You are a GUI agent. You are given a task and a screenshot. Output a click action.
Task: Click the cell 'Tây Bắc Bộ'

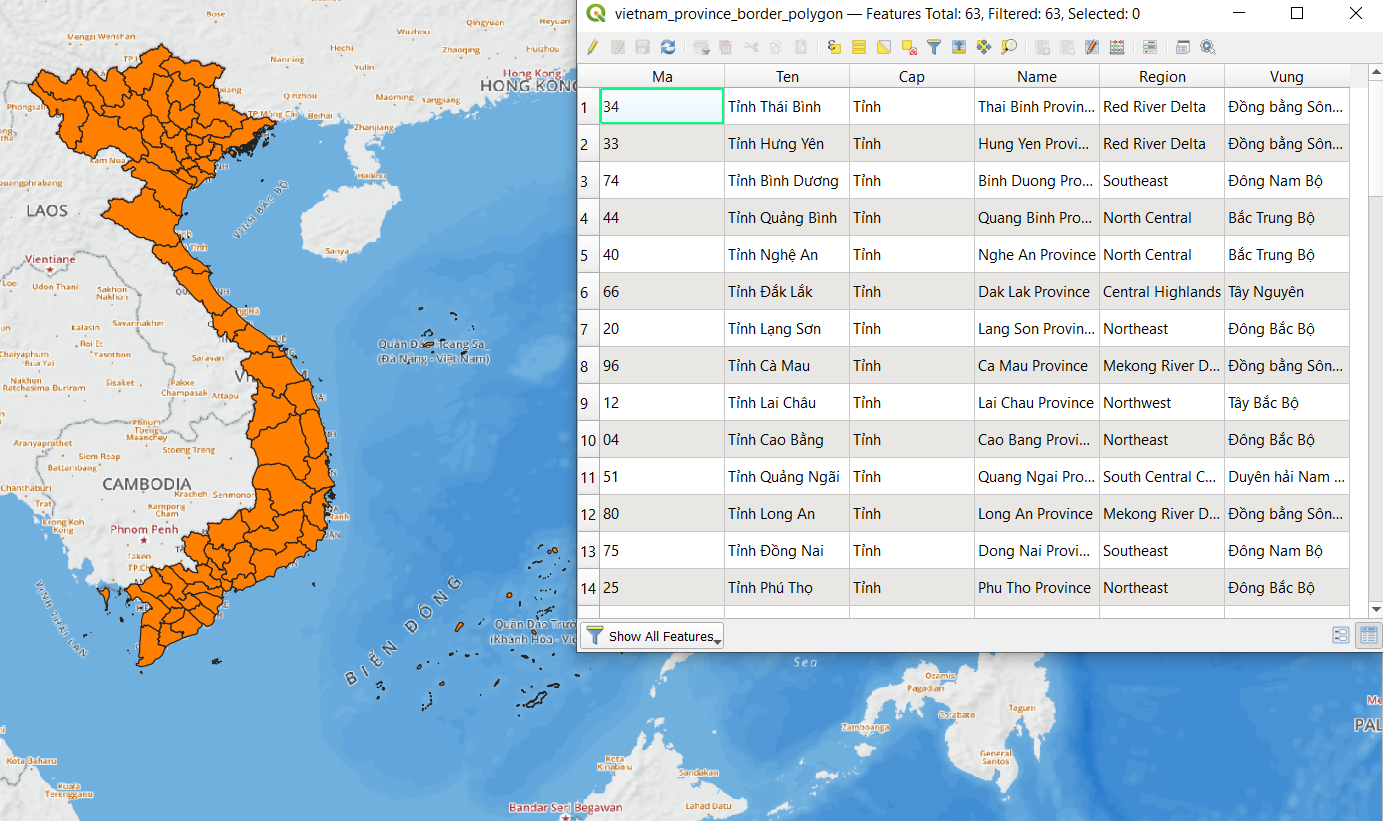click(1287, 402)
